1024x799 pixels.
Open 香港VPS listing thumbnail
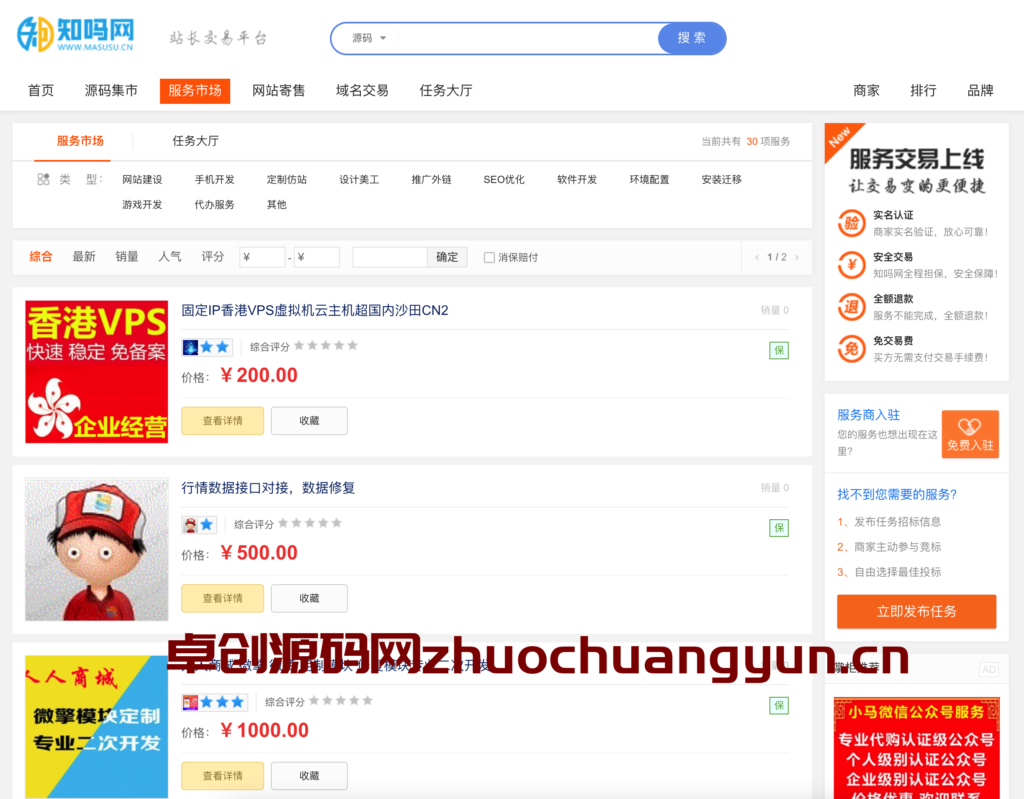click(97, 372)
